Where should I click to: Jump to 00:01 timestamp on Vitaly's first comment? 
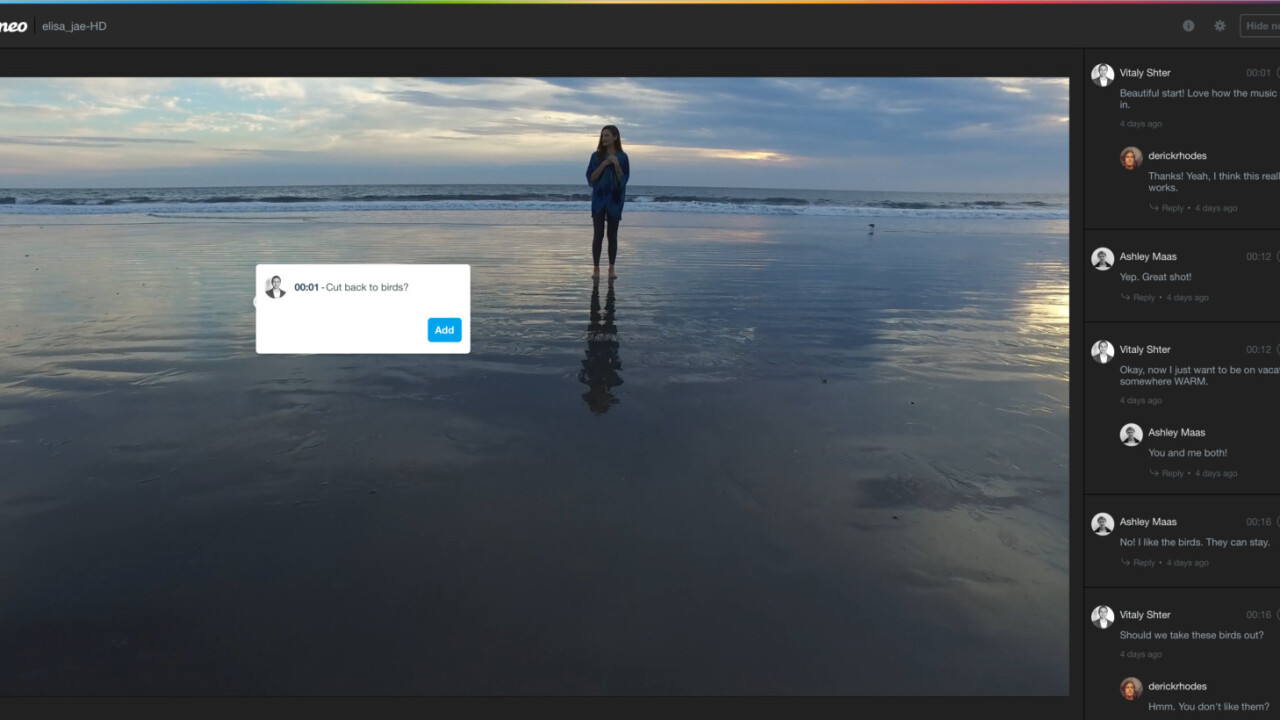coord(1258,73)
